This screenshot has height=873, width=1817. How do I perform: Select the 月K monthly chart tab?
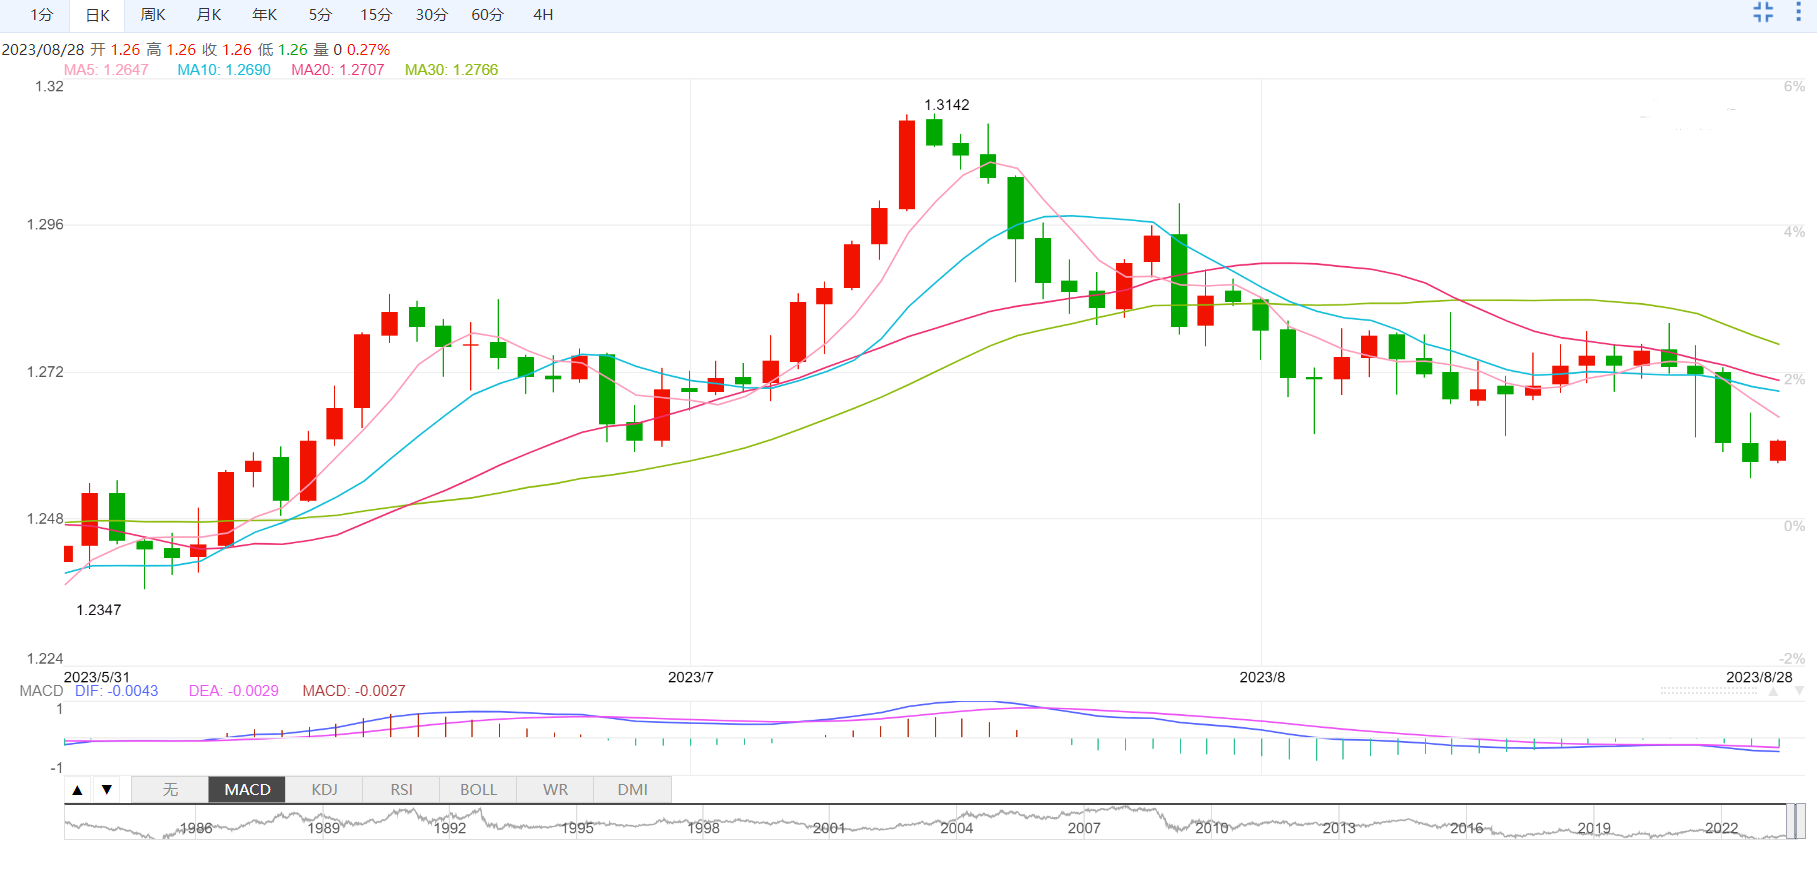coord(209,15)
